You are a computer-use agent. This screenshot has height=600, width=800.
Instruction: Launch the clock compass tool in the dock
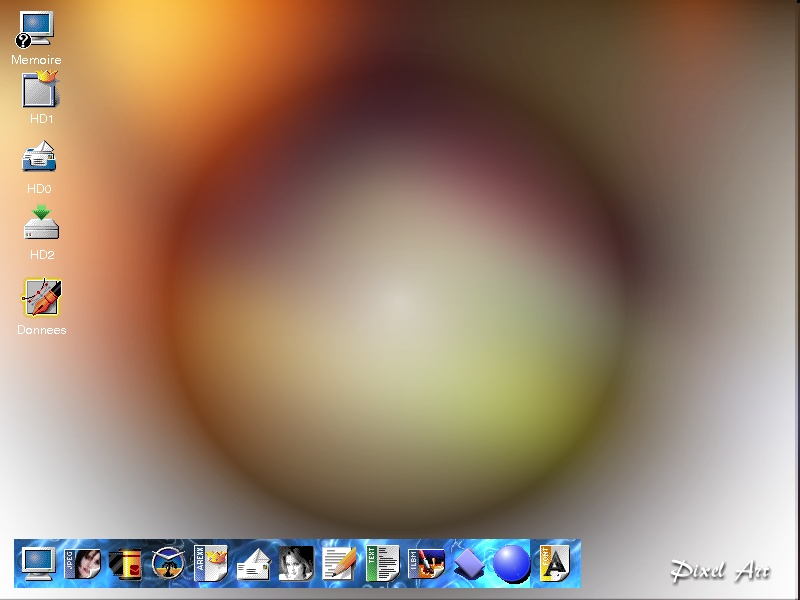click(x=167, y=564)
